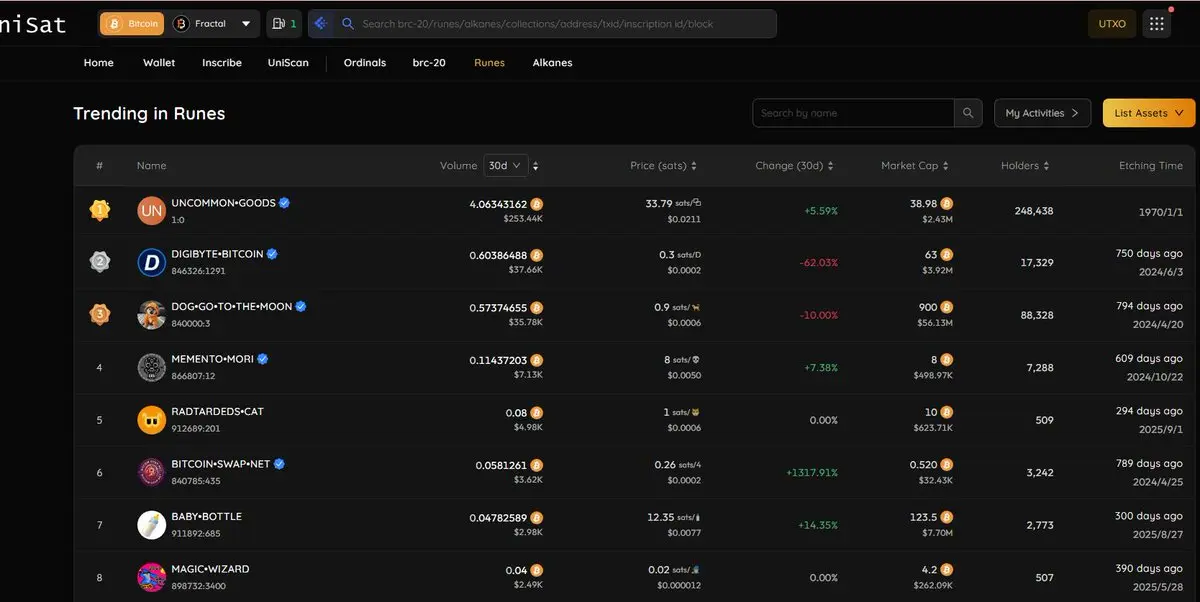The width and height of the screenshot is (1200, 602).
Task: Open the BABY•BOTTLE rune name link
Action: click(206, 517)
